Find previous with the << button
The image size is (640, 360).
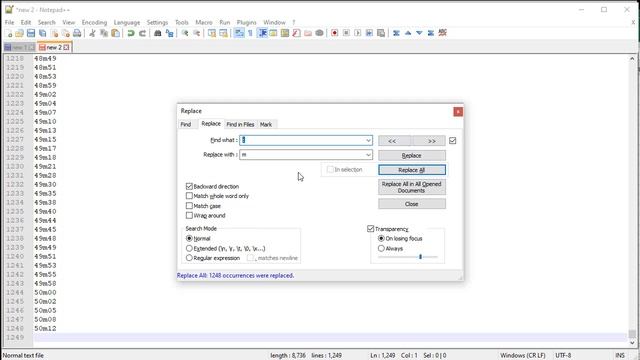395,141
